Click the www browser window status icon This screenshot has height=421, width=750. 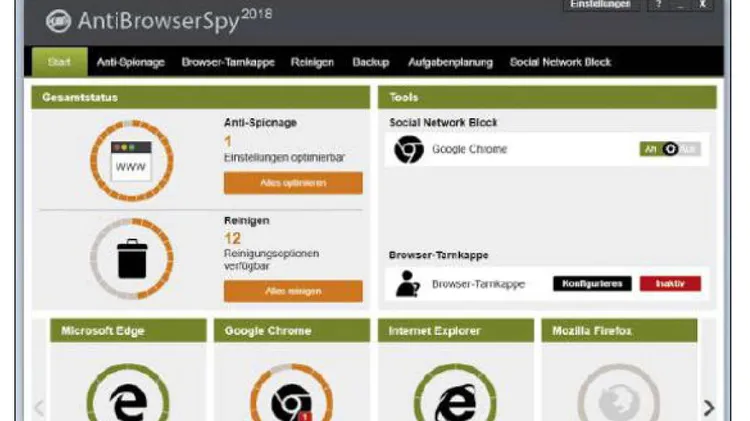132,161
